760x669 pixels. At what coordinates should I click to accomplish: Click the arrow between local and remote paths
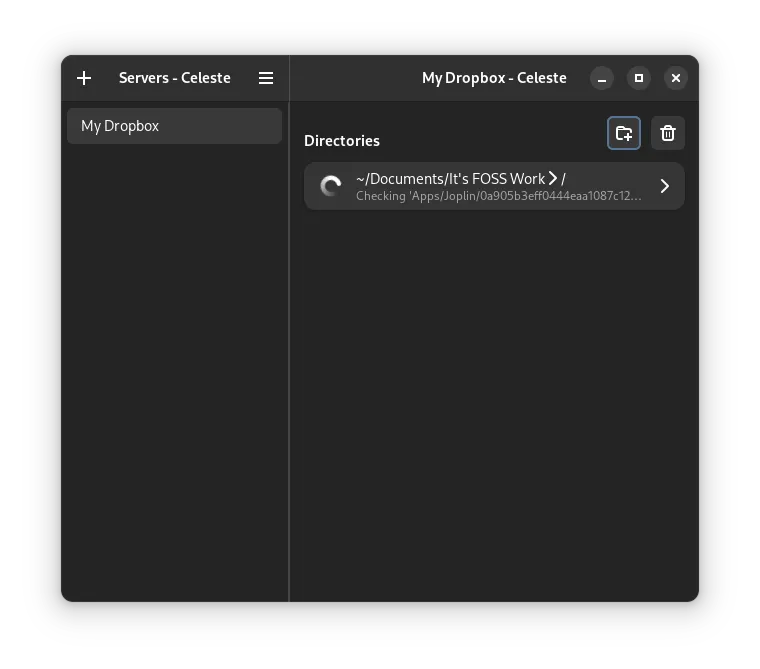[552, 178]
